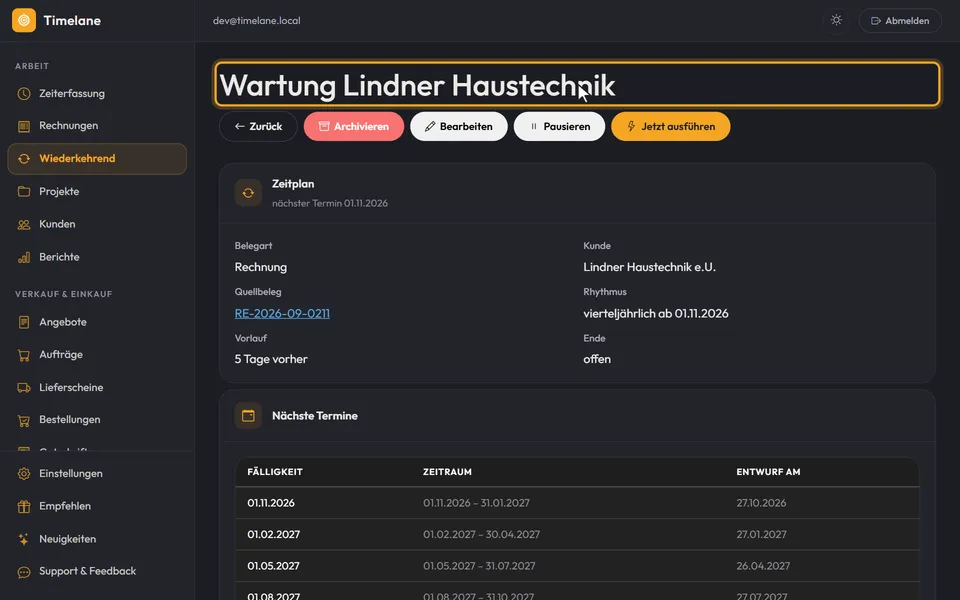
Task: Run now with Jetzt ausführen button
Action: pos(670,127)
